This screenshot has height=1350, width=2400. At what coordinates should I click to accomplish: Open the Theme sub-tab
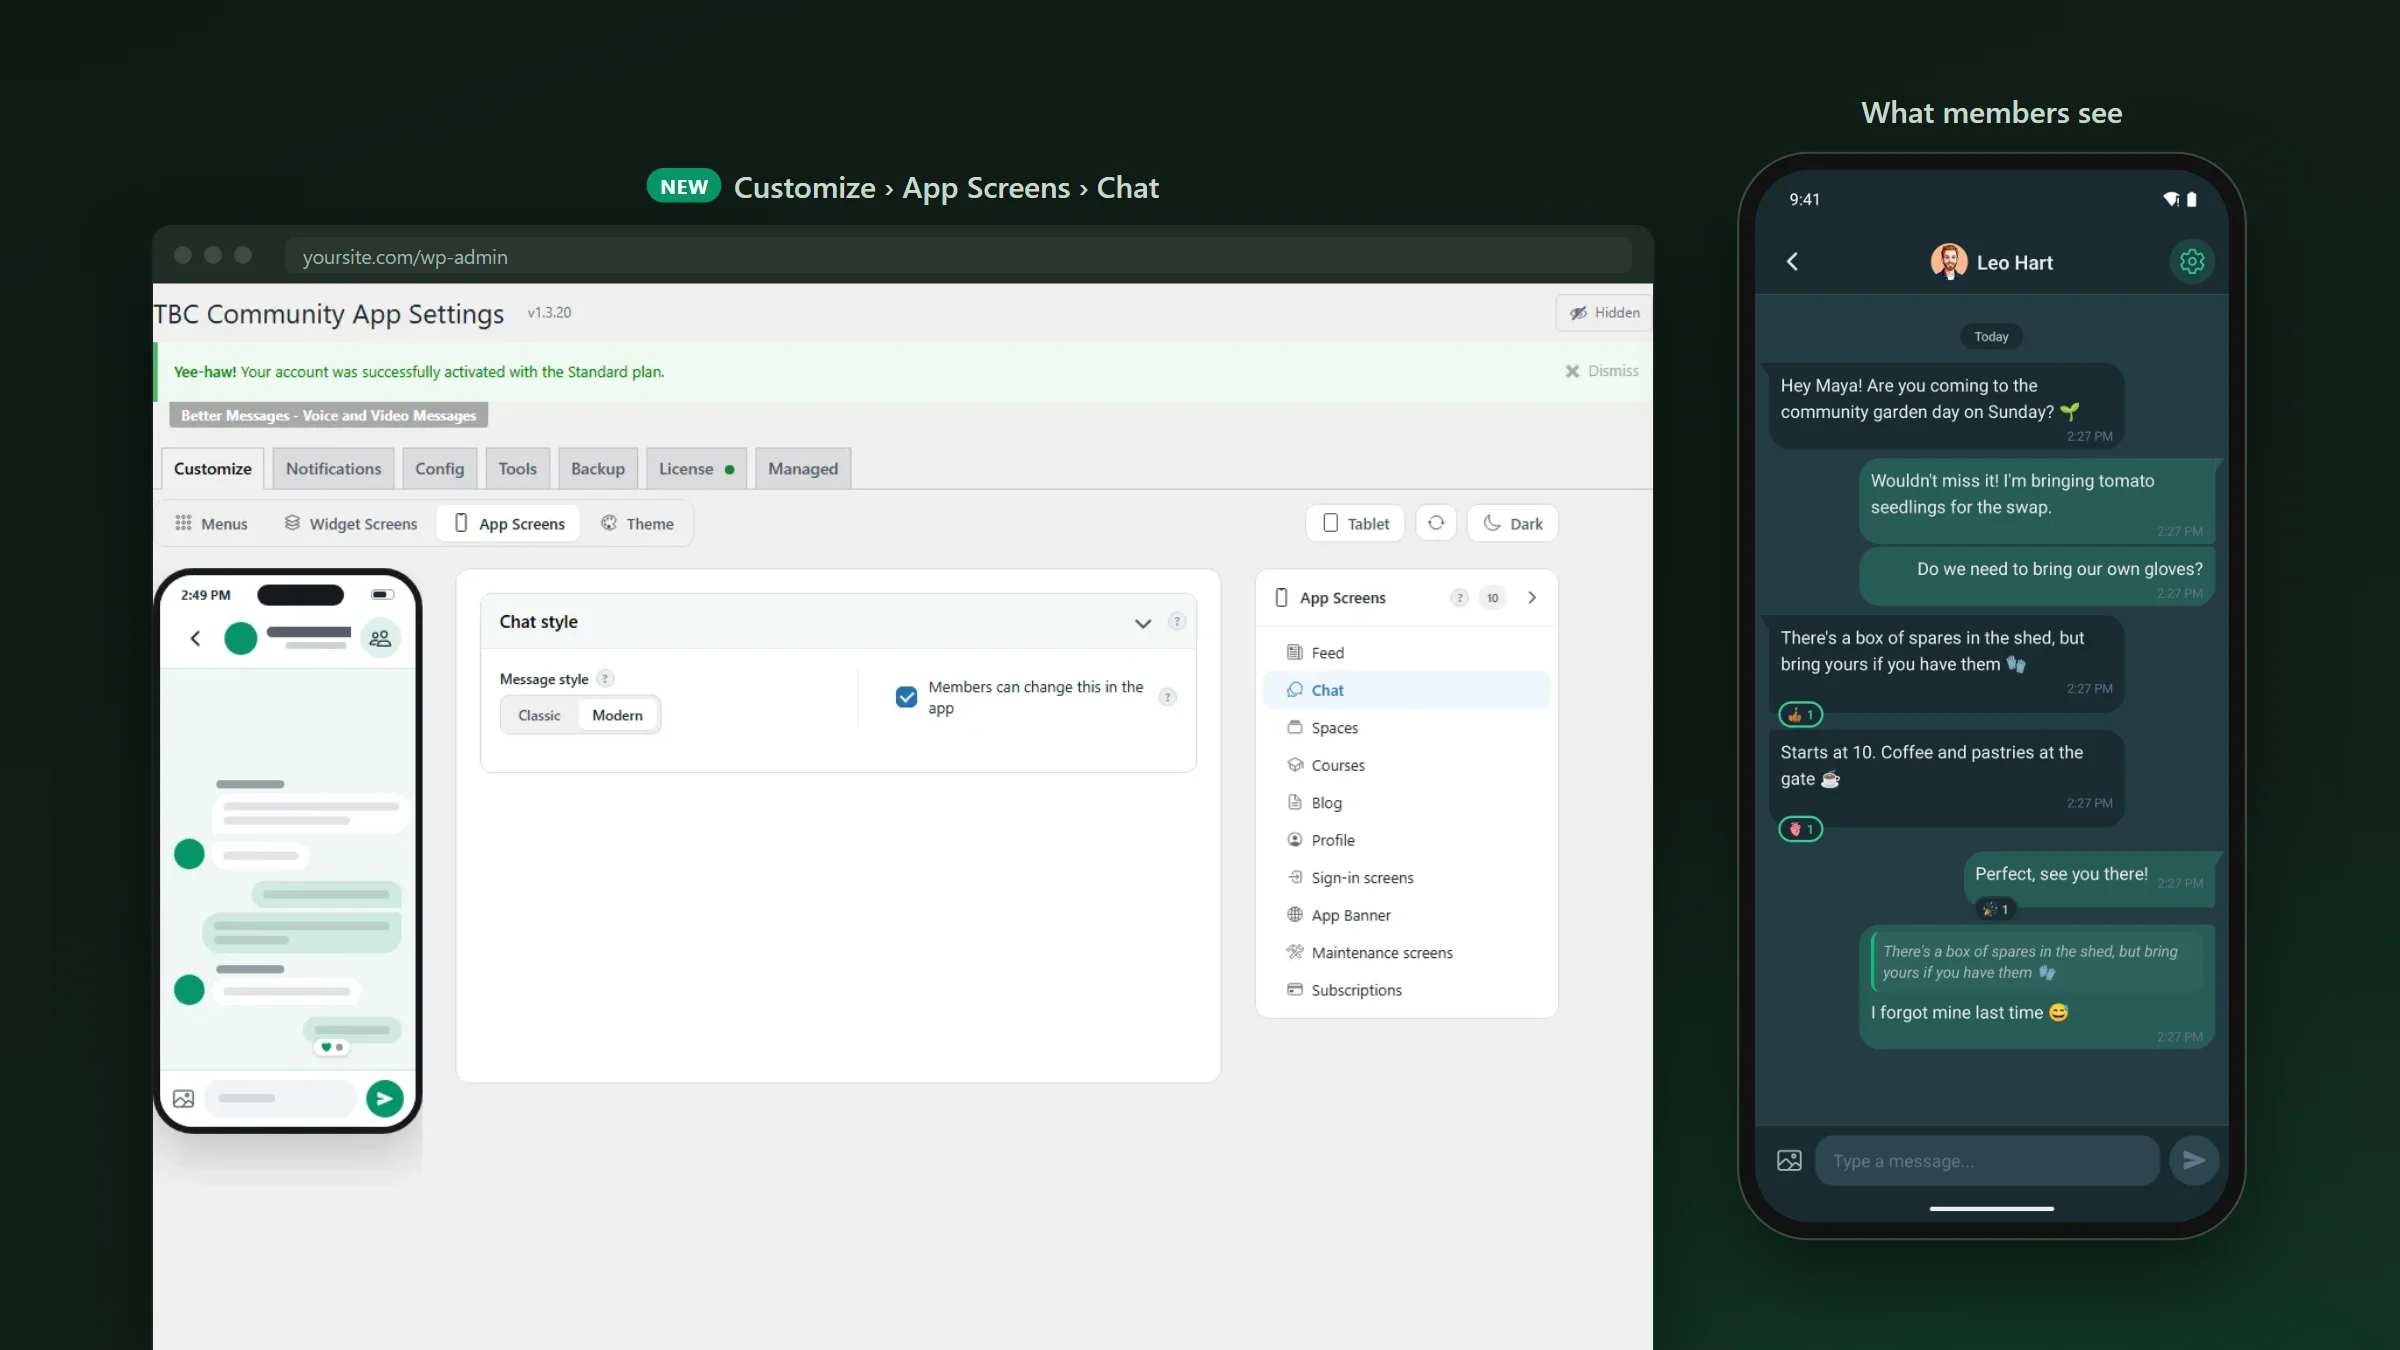point(637,523)
